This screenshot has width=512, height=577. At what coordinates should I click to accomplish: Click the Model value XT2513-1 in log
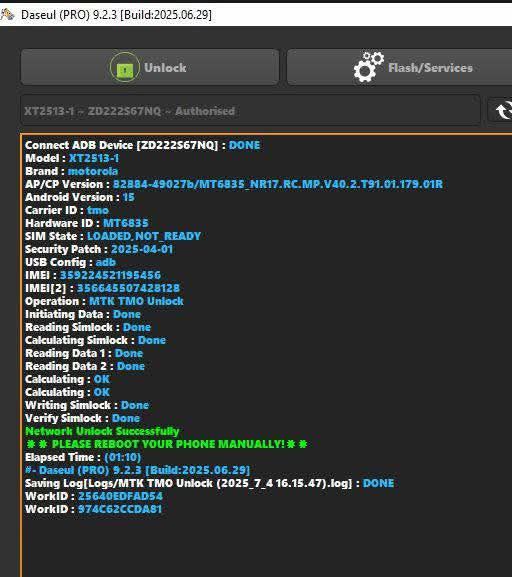pos(94,158)
